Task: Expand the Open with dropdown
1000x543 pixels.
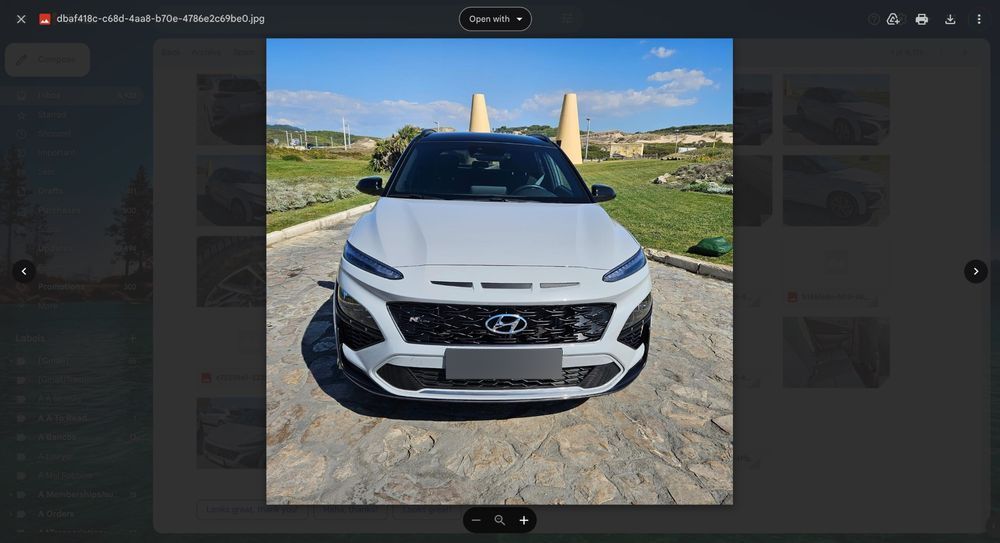Action: click(496, 19)
